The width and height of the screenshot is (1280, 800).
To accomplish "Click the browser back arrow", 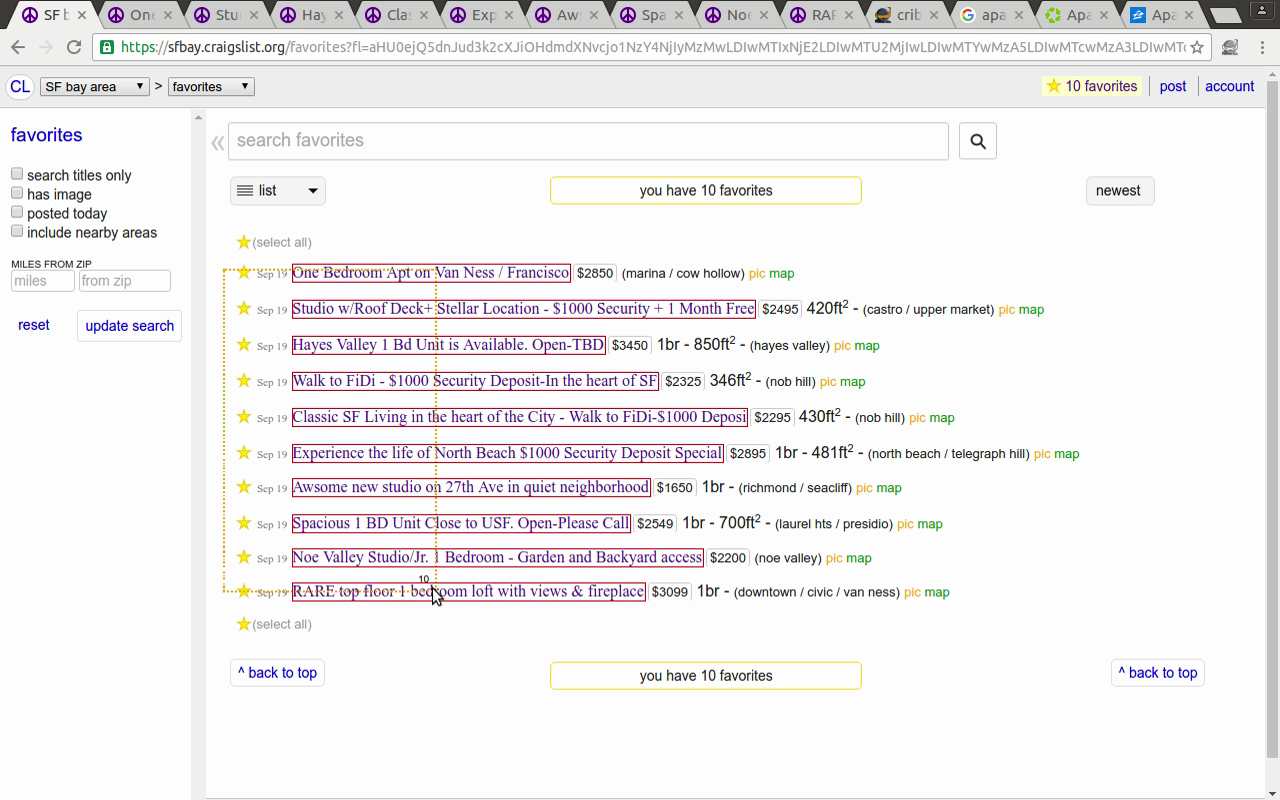I will (18, 47).
